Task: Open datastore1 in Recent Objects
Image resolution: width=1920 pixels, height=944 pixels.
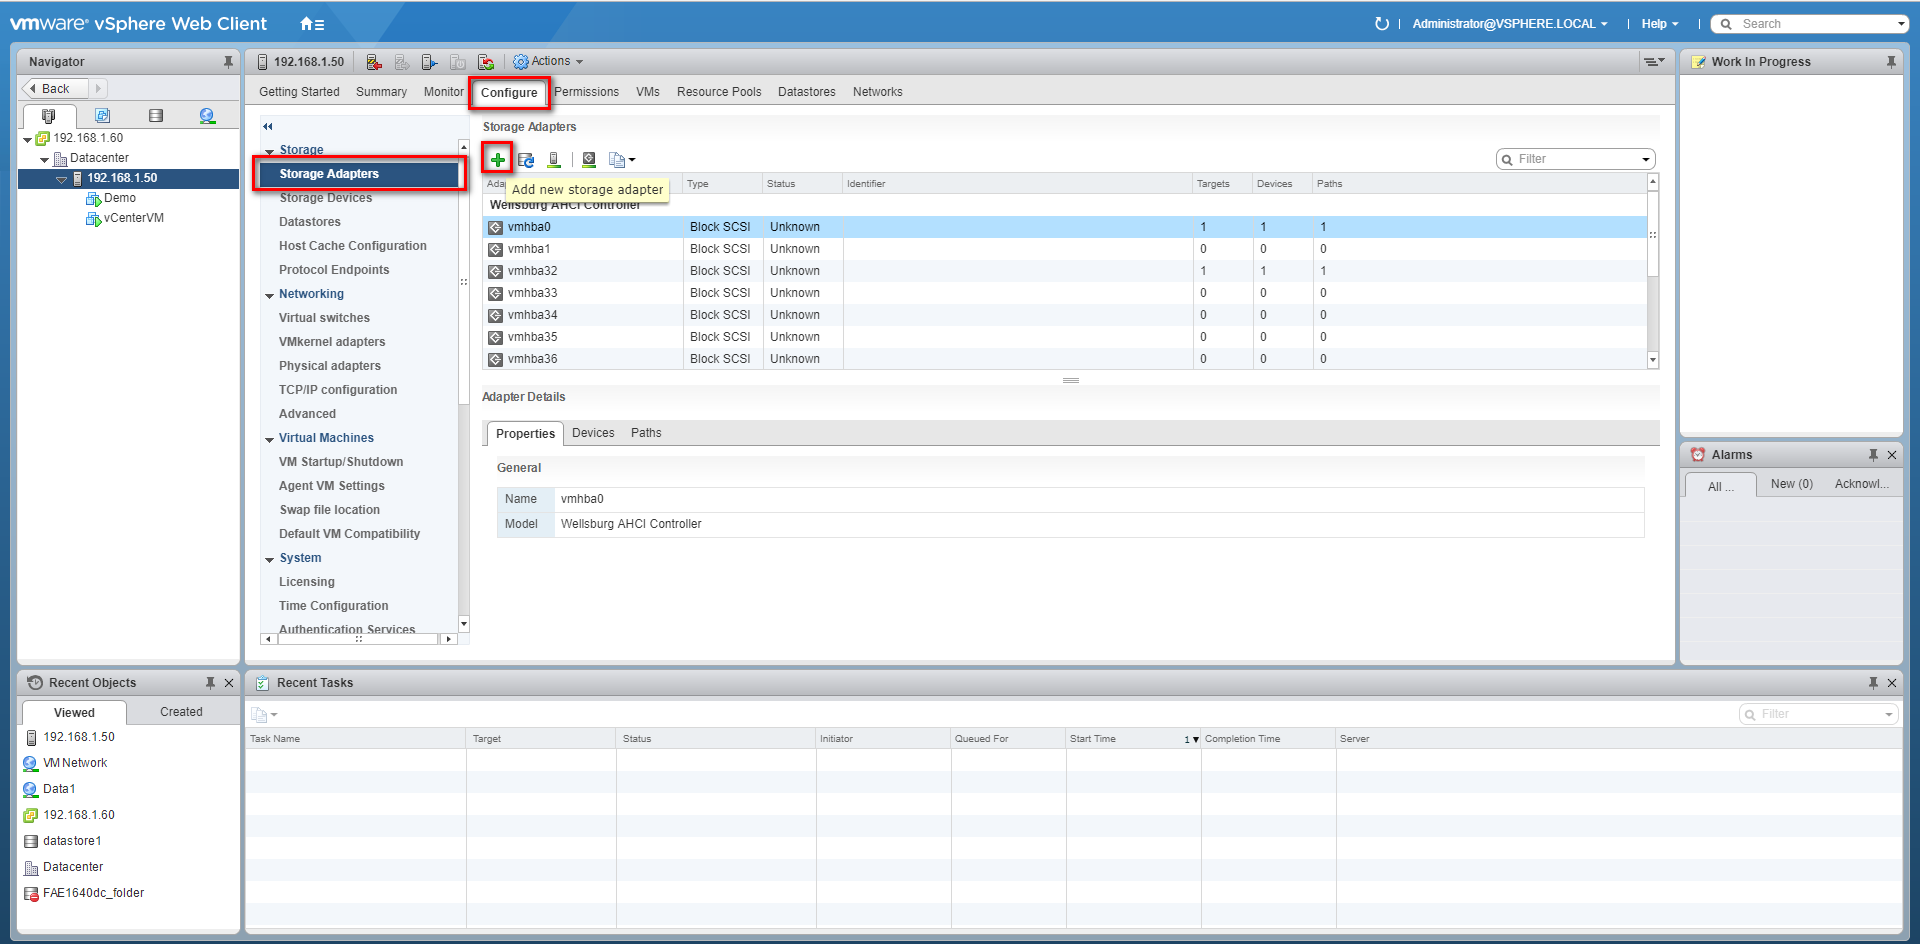Action: click(x=72, y=841)
